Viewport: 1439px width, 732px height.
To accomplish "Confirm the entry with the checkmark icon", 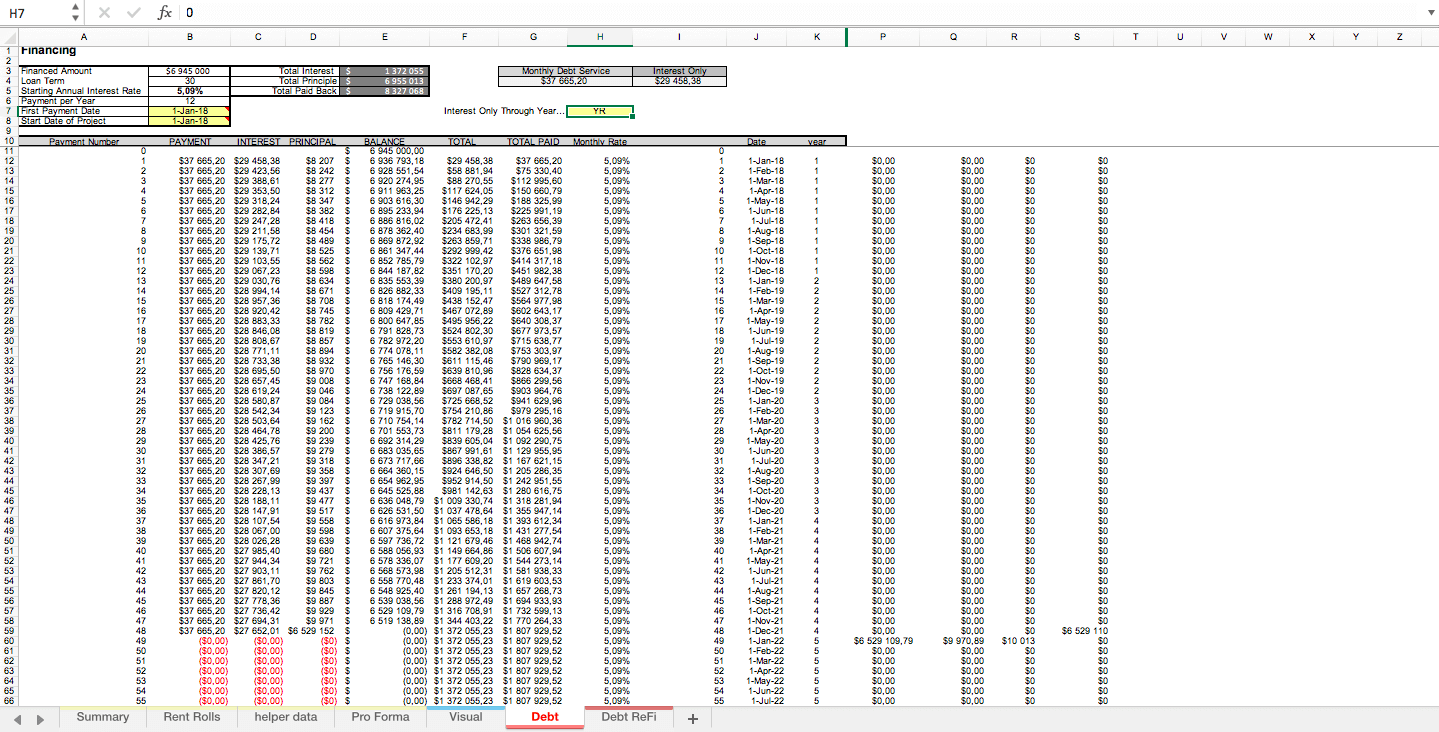I will pyautogui.click(x=133, y=12).
